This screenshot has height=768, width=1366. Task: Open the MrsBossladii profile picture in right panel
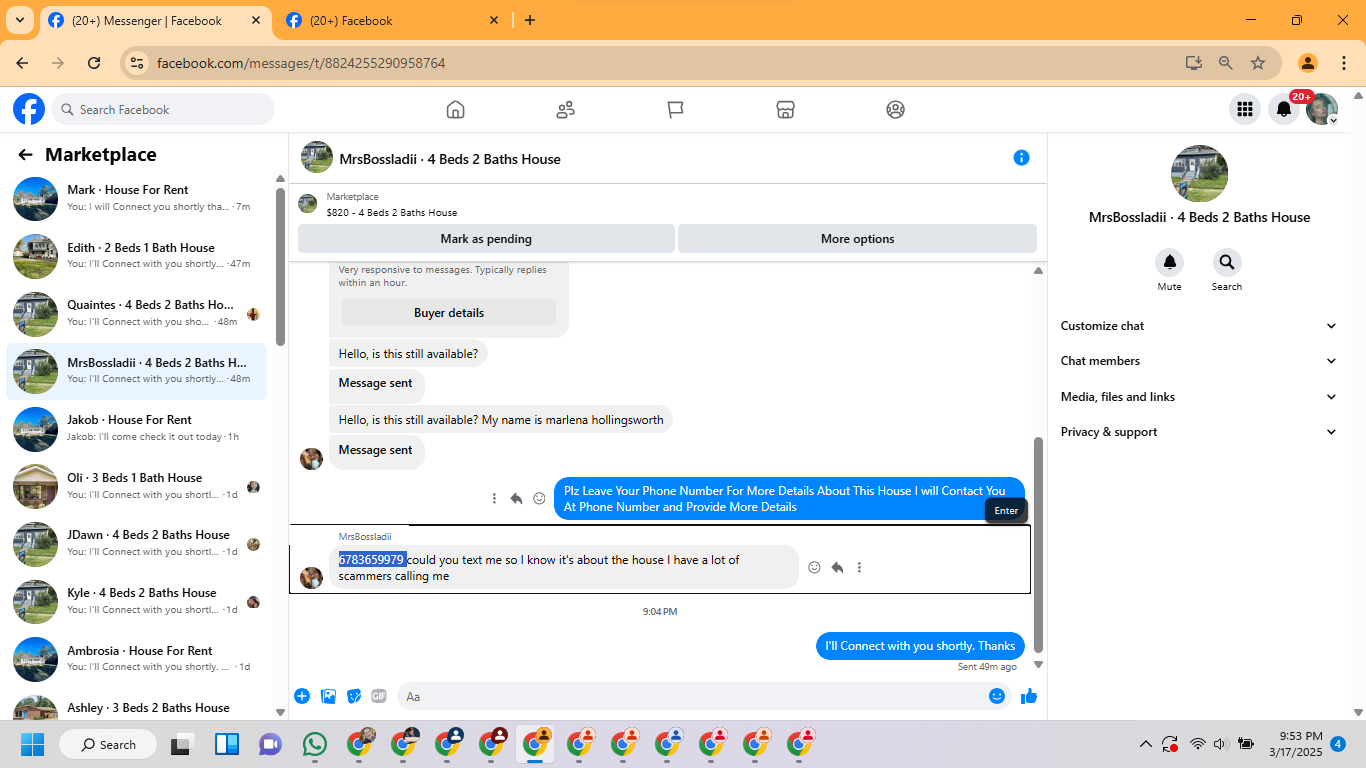(1199, 173)
